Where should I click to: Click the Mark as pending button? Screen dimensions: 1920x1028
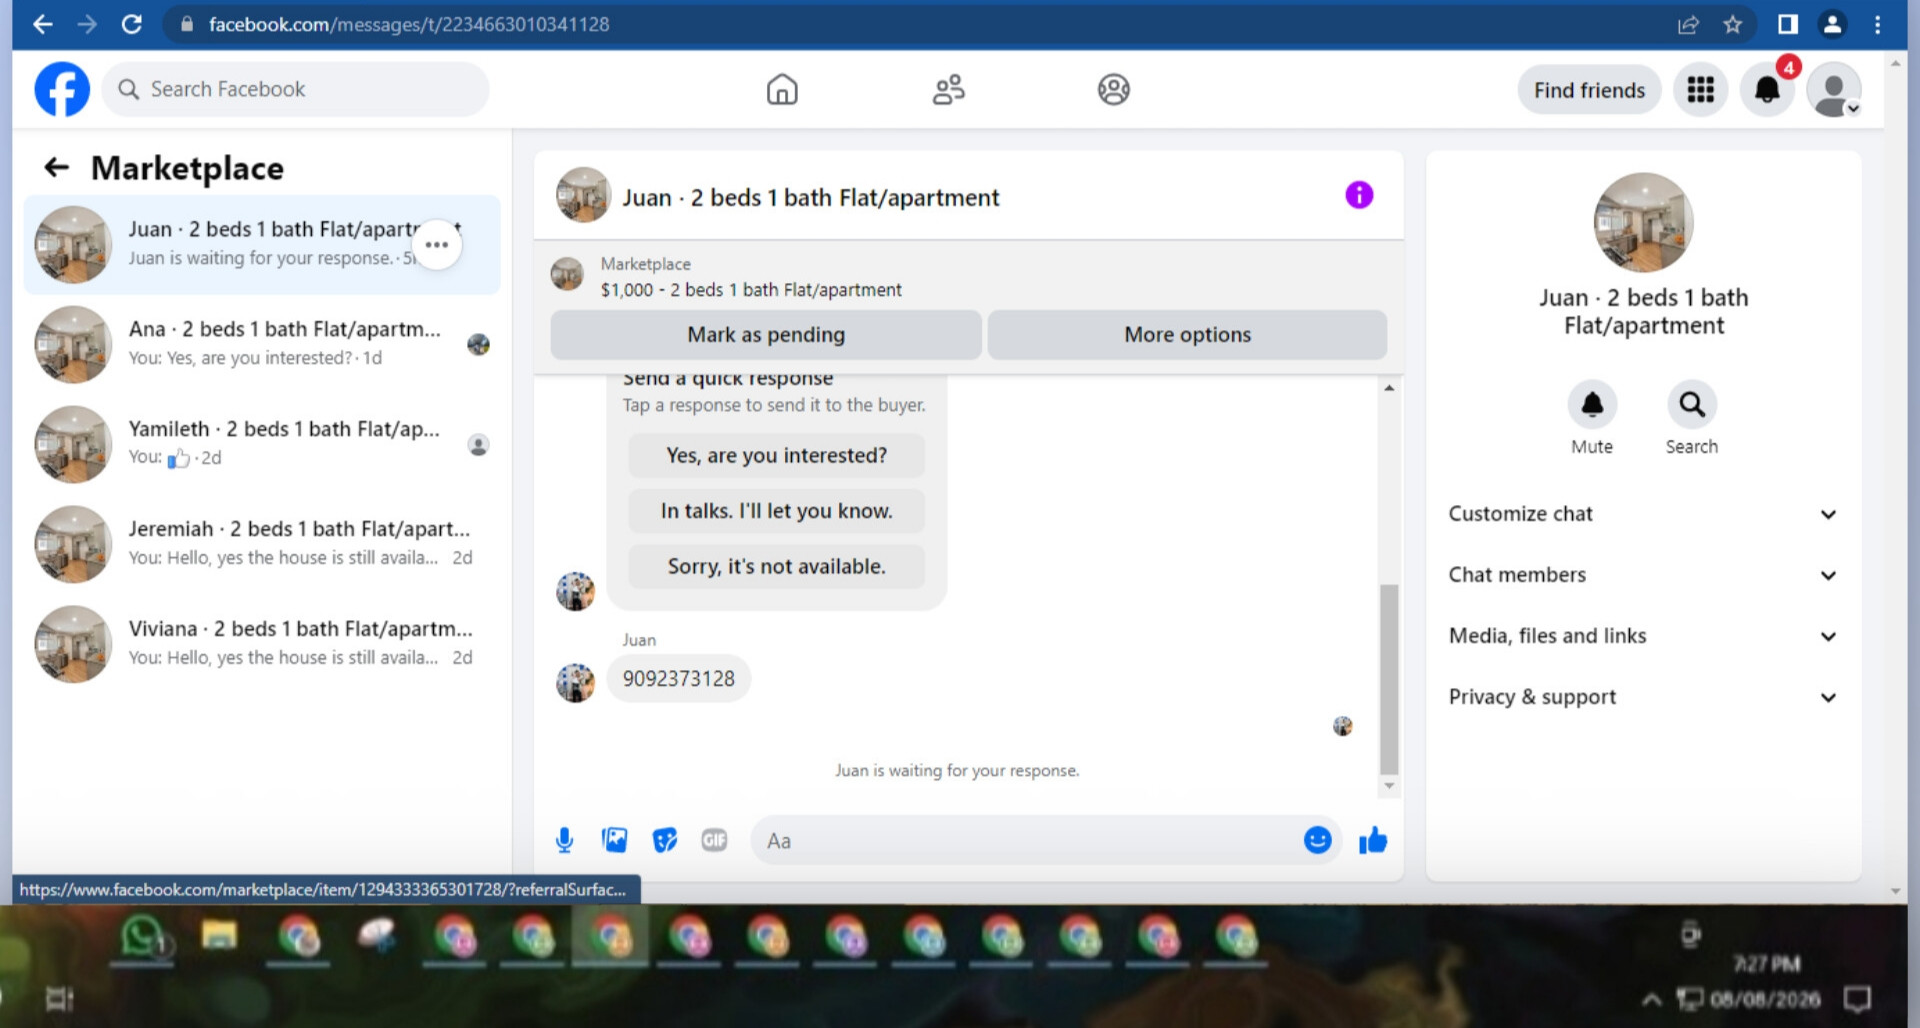click(x=766, y=335)
